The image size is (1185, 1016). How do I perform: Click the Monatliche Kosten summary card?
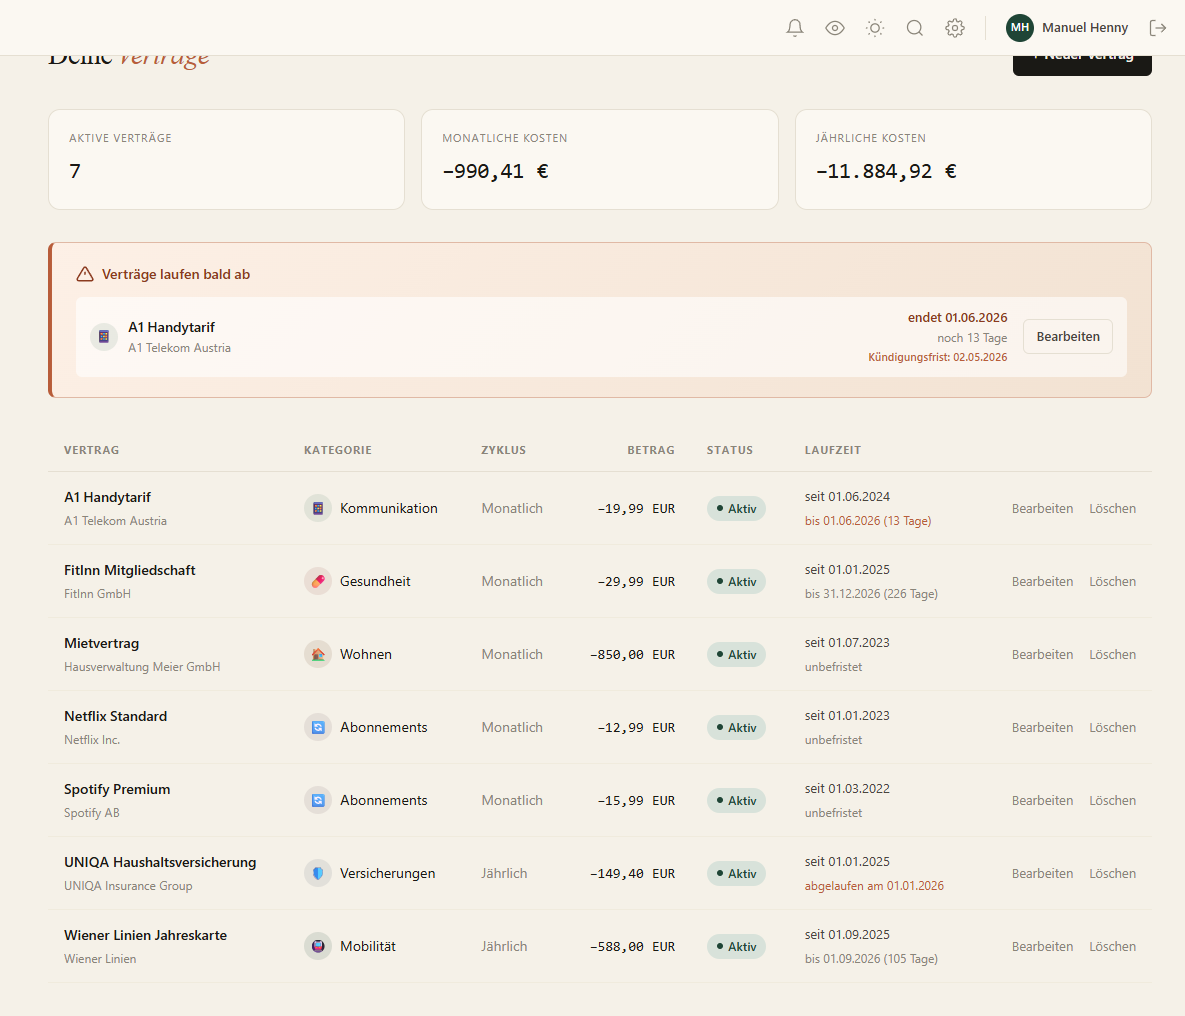click(x=599, y=160)
